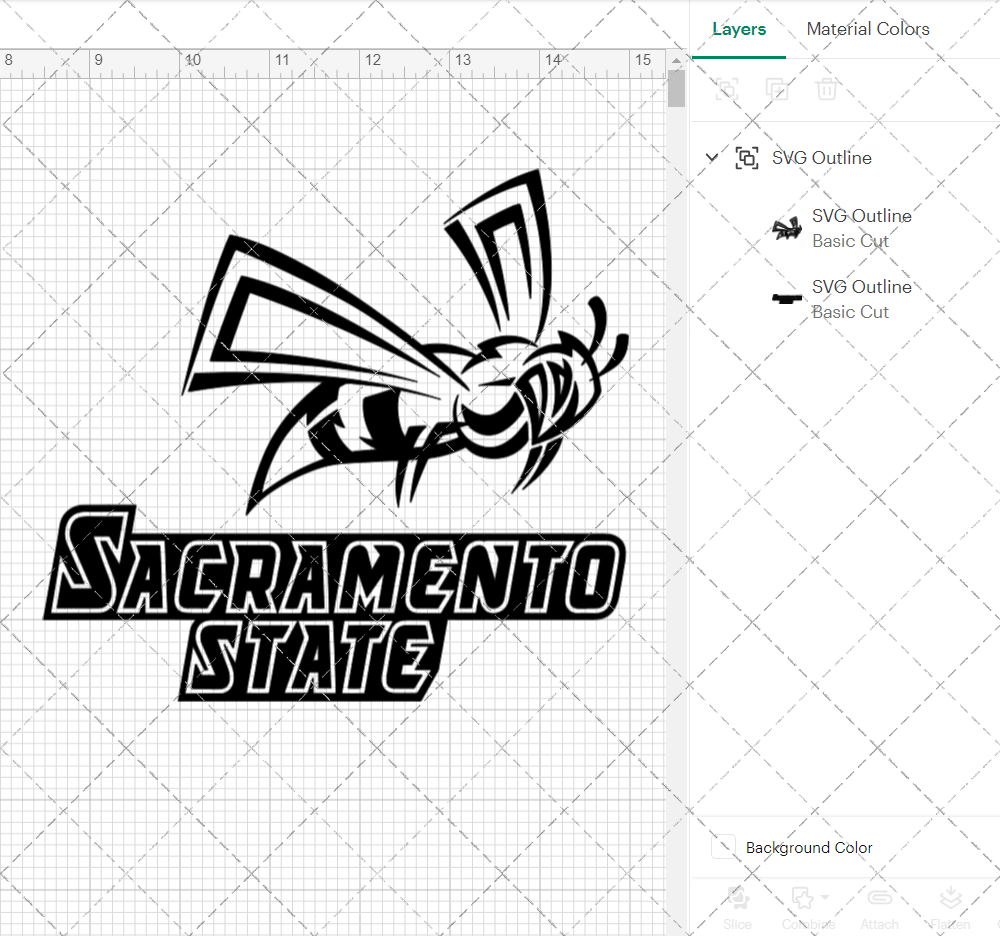Switch to the Layers tab
This screenshot has width=1000, height=936.
(x=739, y=29)
